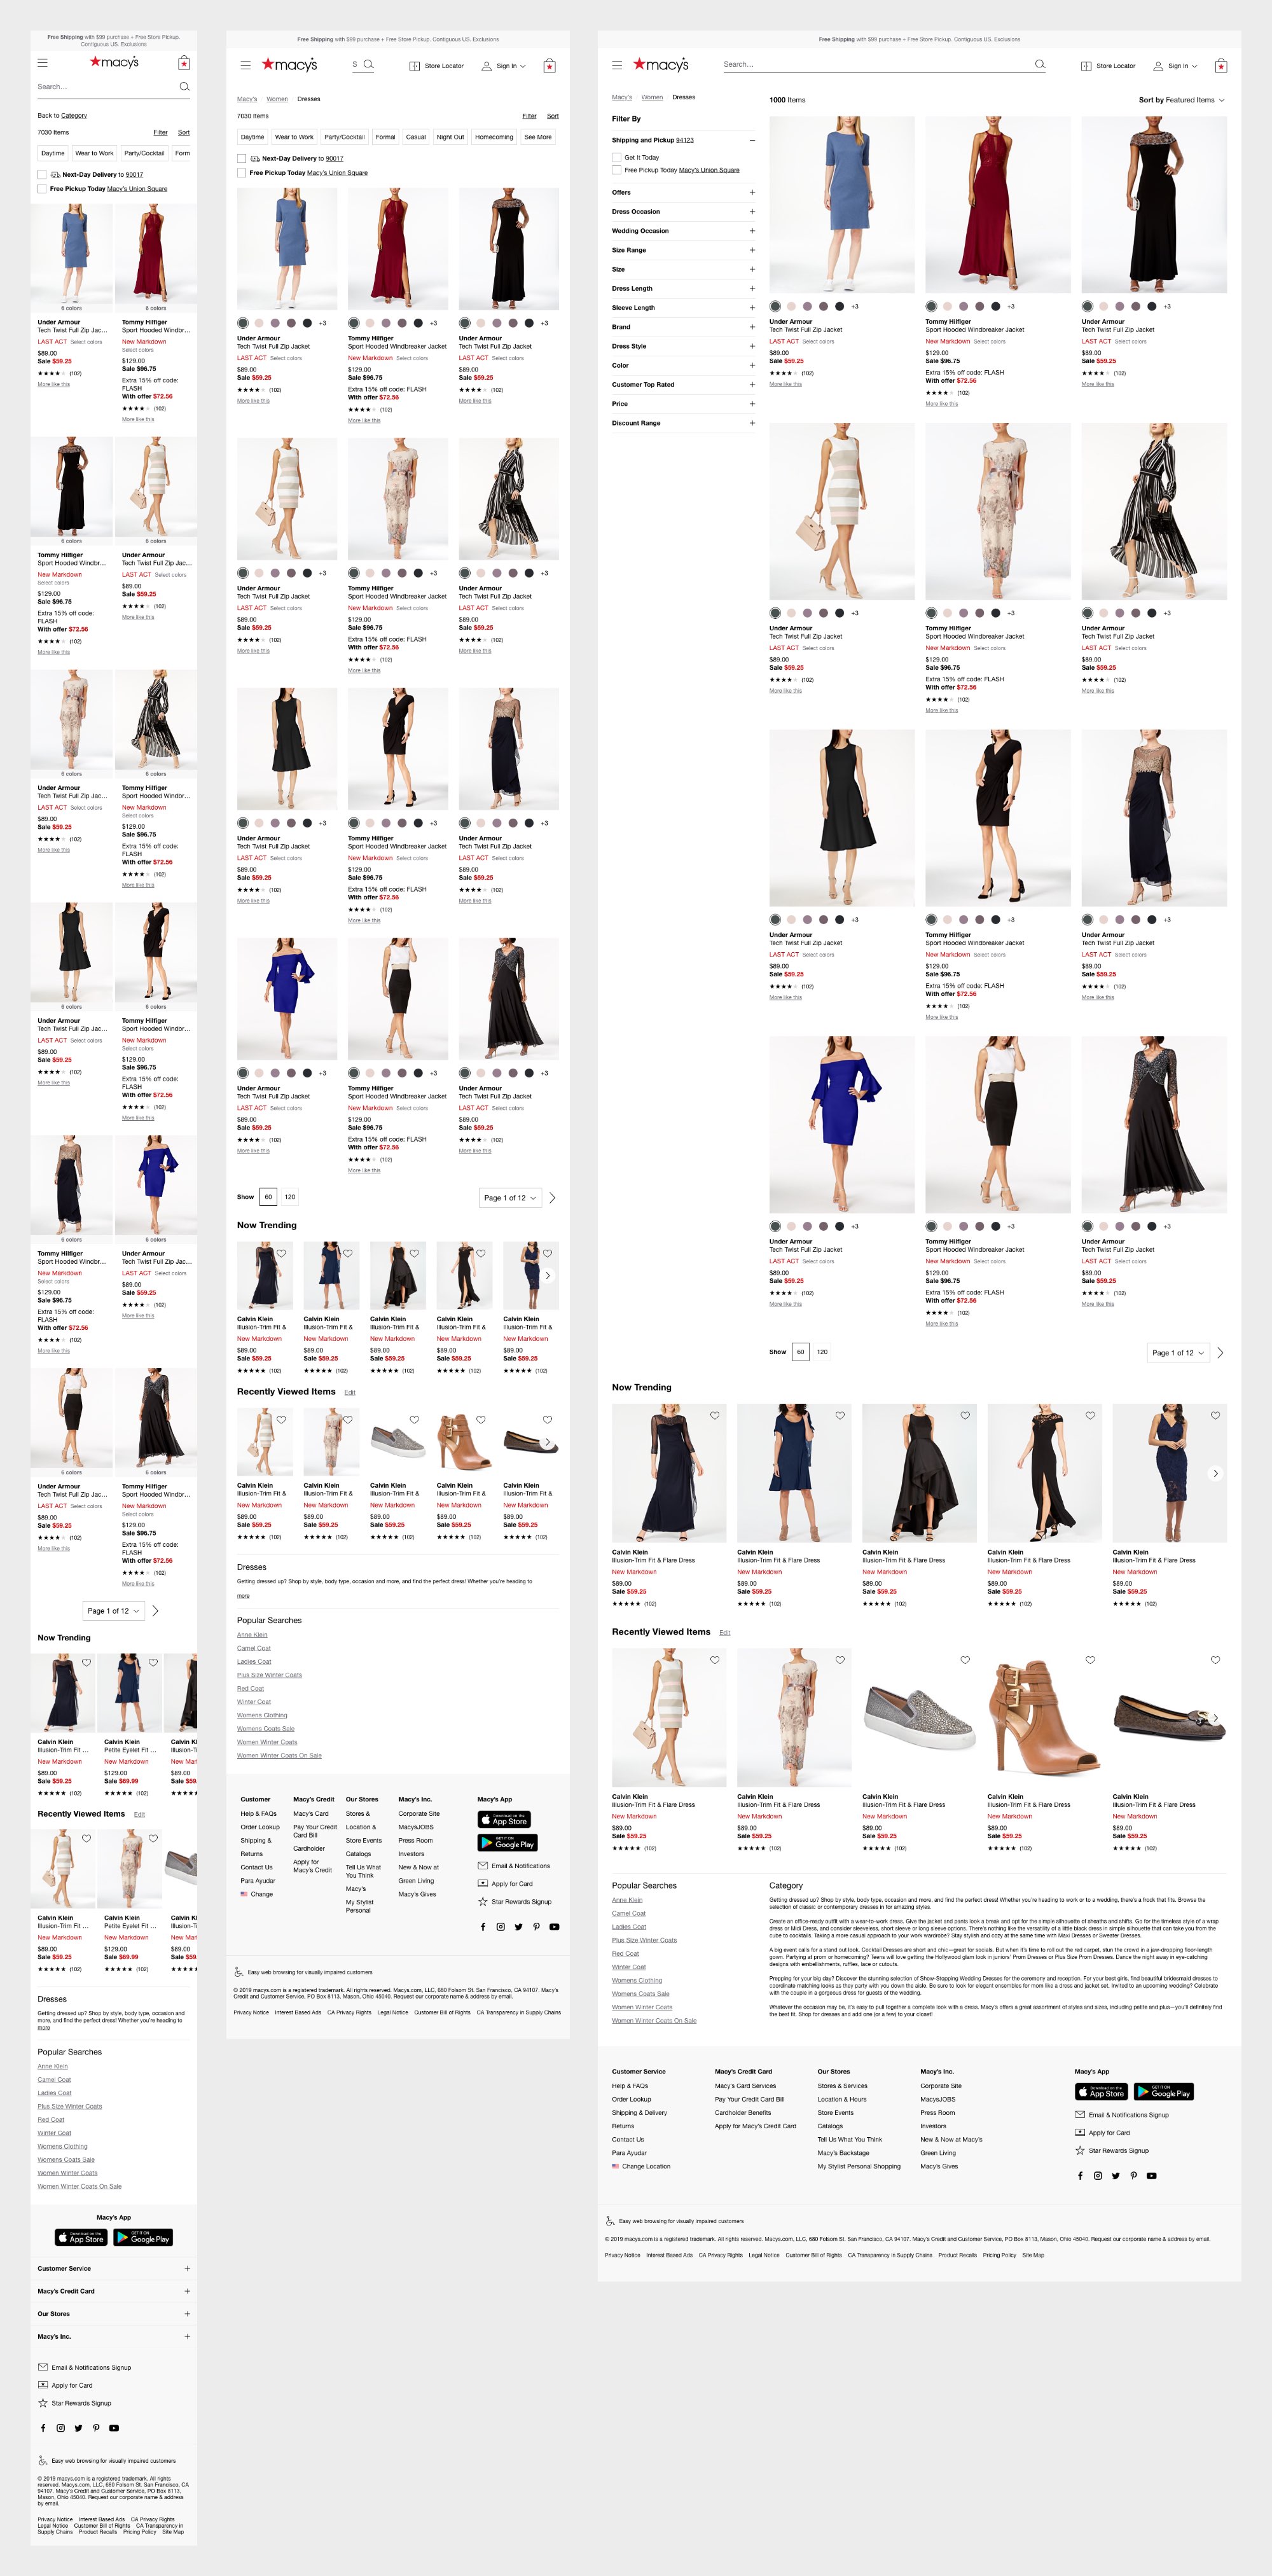Click the YouTube icon in the mobile footer
The height and width of the screenshot is (2576, 1272).
tap(114, 2428)
